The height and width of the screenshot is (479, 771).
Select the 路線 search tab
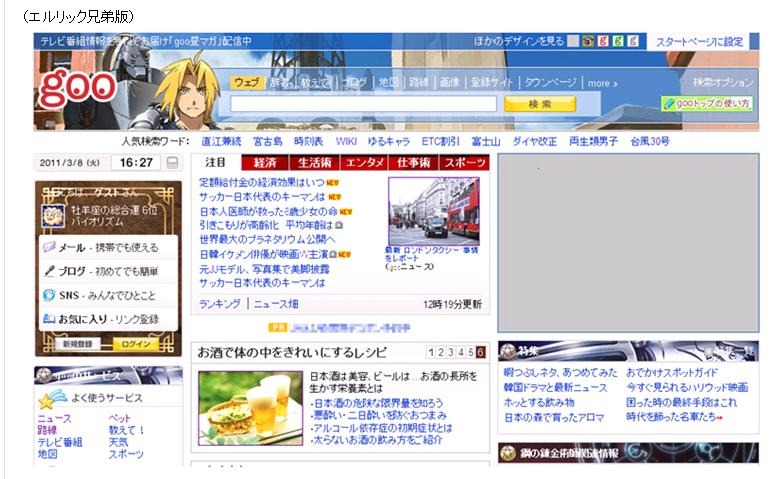(418, 83)
